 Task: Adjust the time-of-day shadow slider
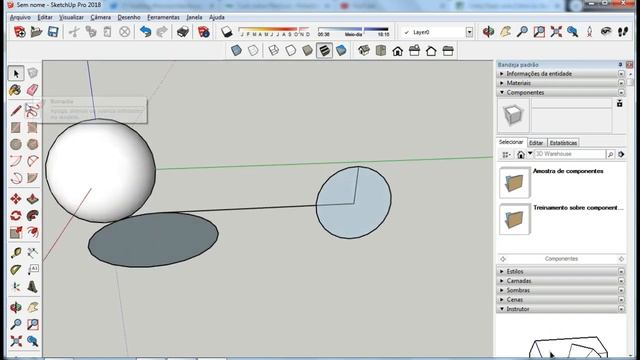pos(353,31)
